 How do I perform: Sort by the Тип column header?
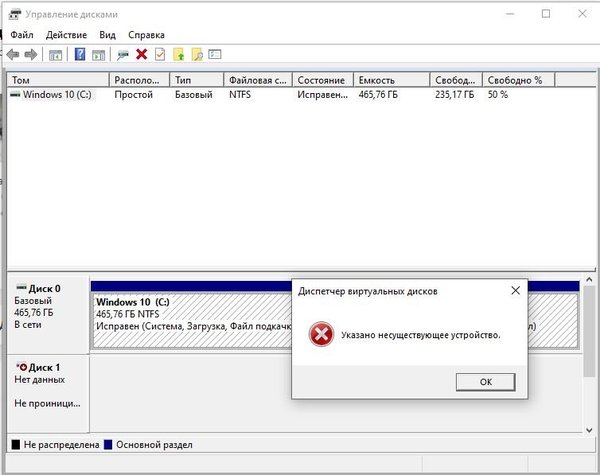pyautogui.click(x=197, y=80)
